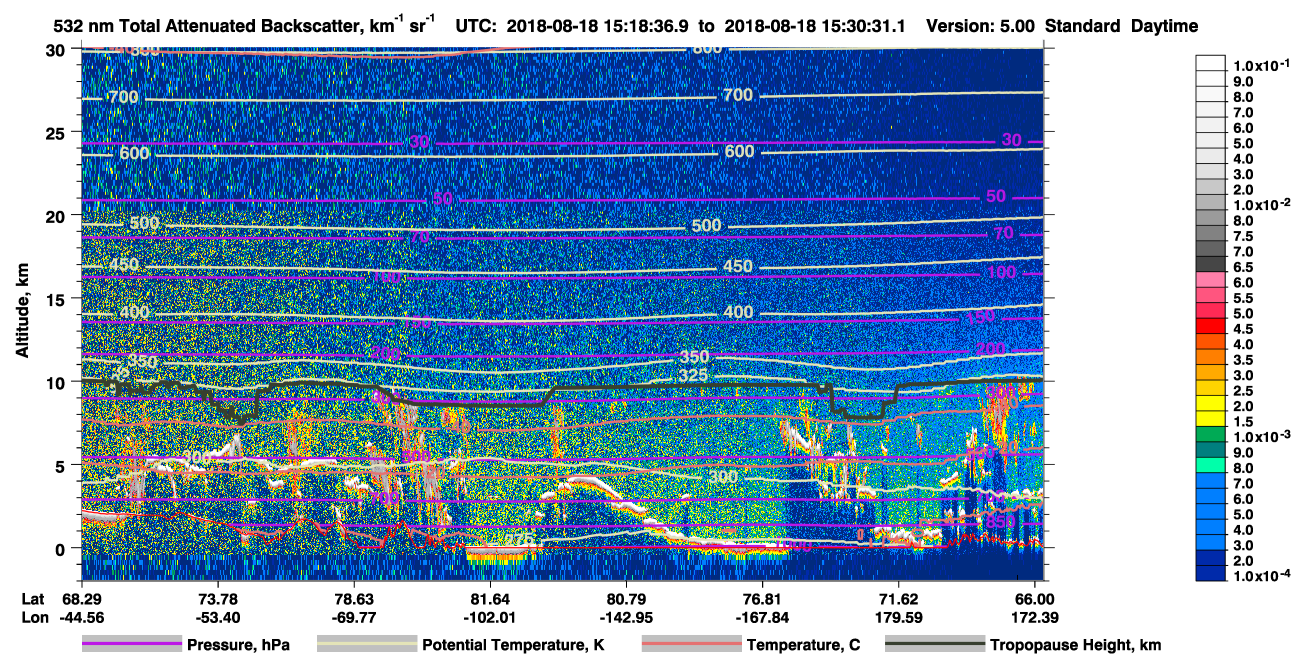Select longitude value -44.56
The width and height of the screenshot is (1300, 667).
81,617
